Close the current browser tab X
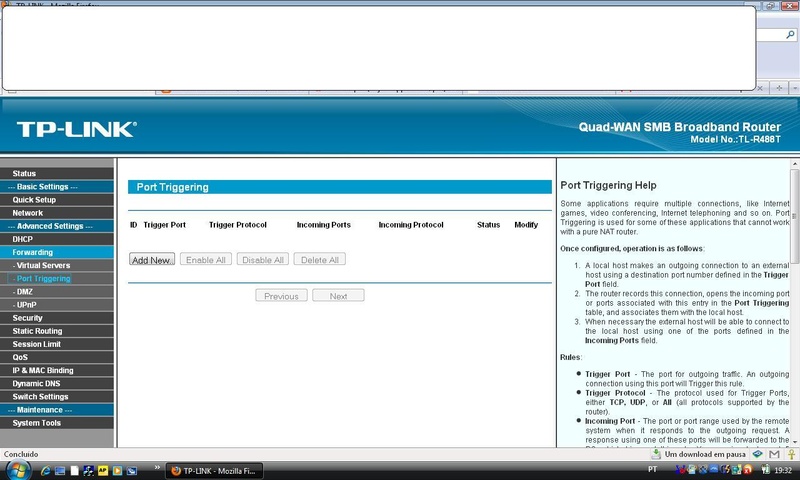 760,88
